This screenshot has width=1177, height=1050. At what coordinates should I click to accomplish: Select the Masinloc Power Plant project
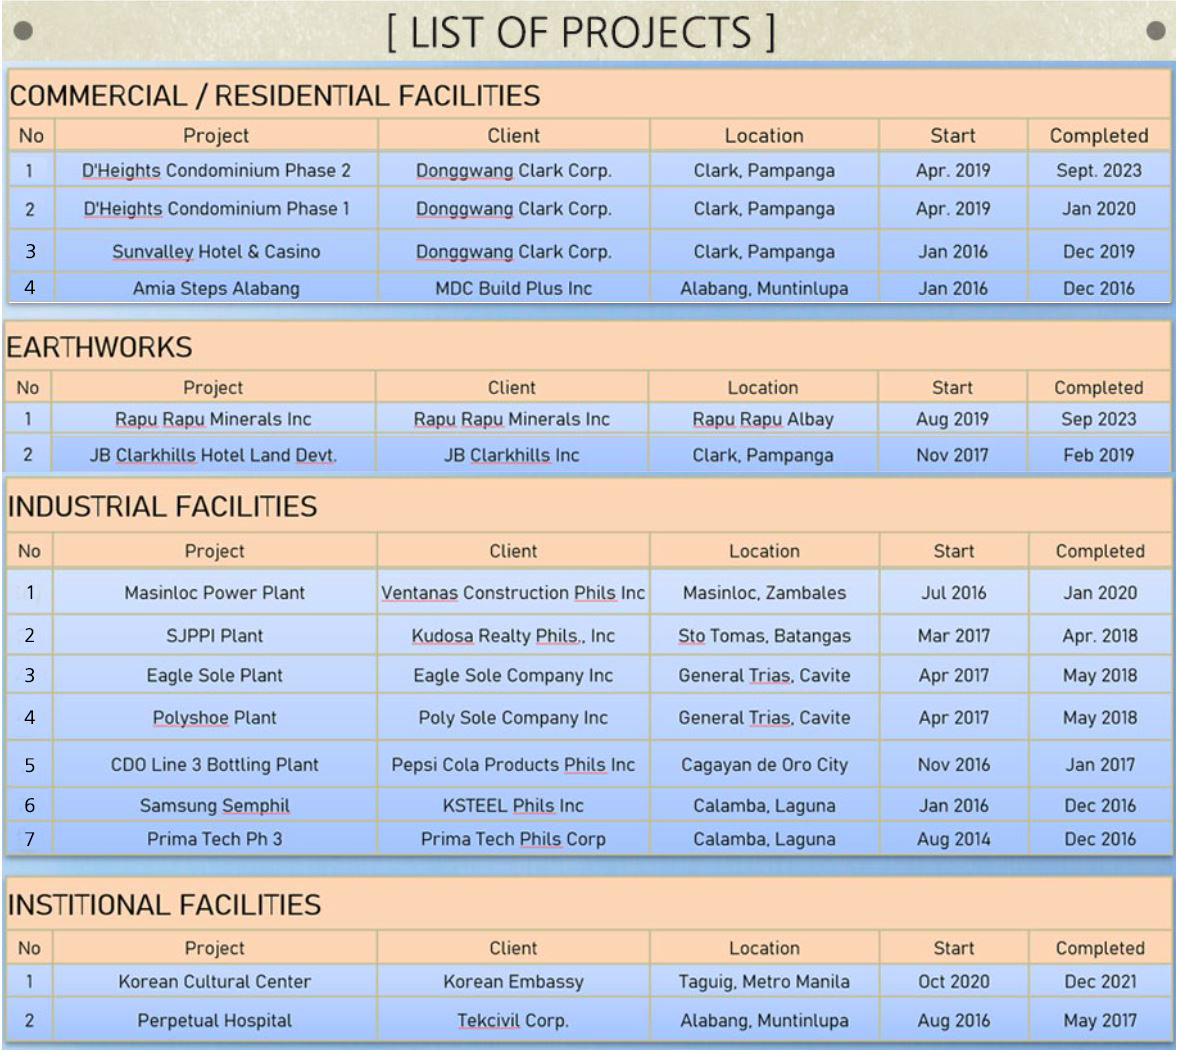pyautogui.click(x=214, y=593)
